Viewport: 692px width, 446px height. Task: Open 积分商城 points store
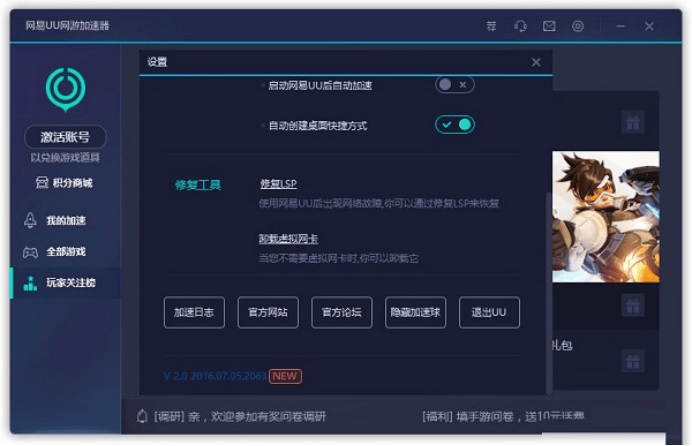(x=64, y=182)
